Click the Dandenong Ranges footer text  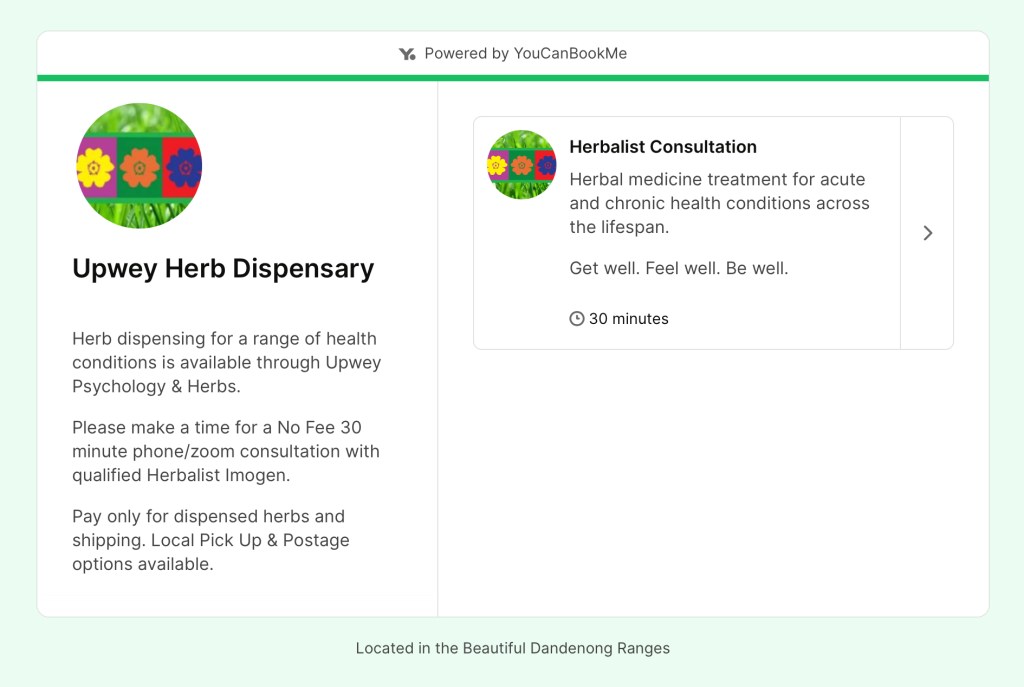512,648
